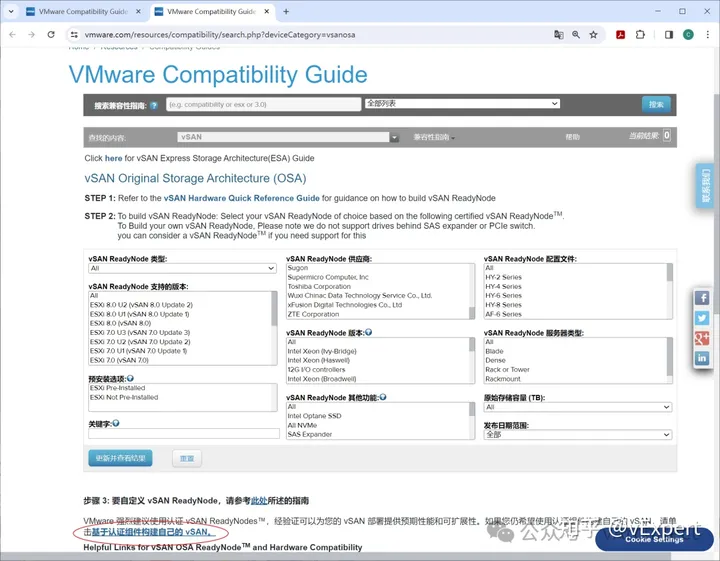This screenshot has height=561, width=720.
Task: Open the Chrome three-dot menu
Action: coord(707,34)
